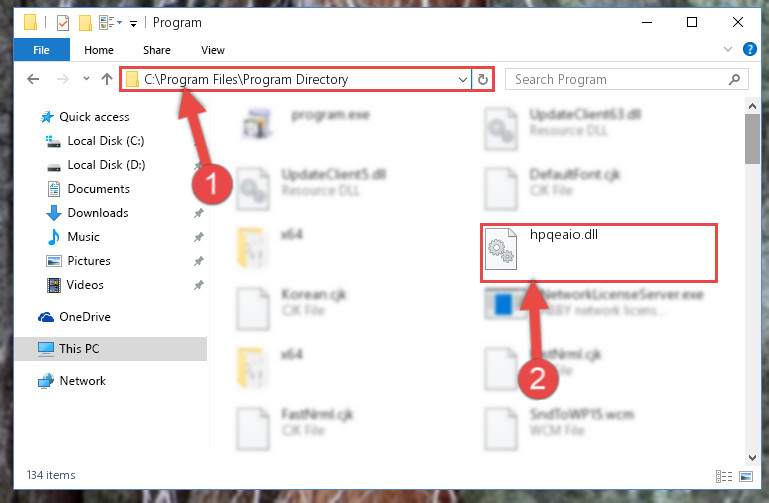Select Downloads in Quick access
This screenshot has width=769, height=503.
pos(98,213)
